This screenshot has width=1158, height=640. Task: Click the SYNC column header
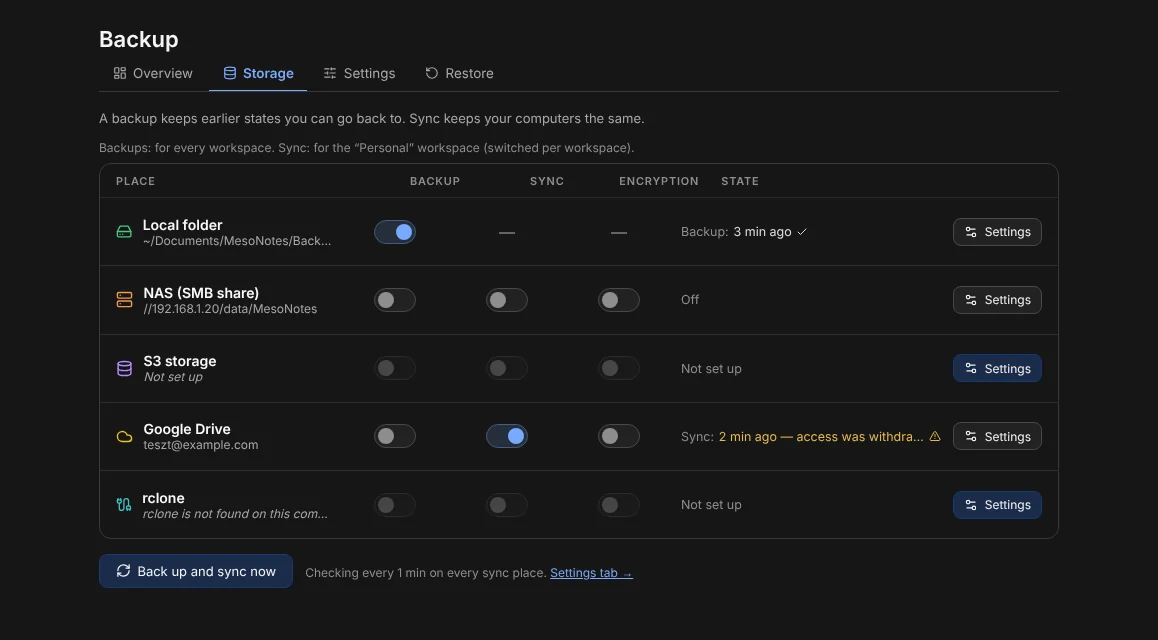coord(547,181)
